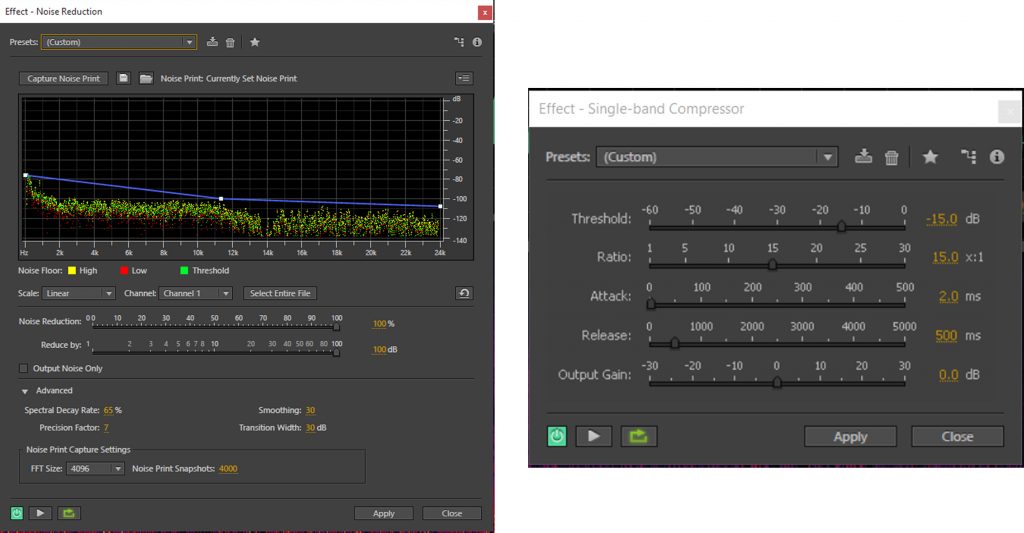This screenshot has height=533, width=1024.
Task: Click the Noise Print Snapshots value field
Action: [x=228, y=468]
